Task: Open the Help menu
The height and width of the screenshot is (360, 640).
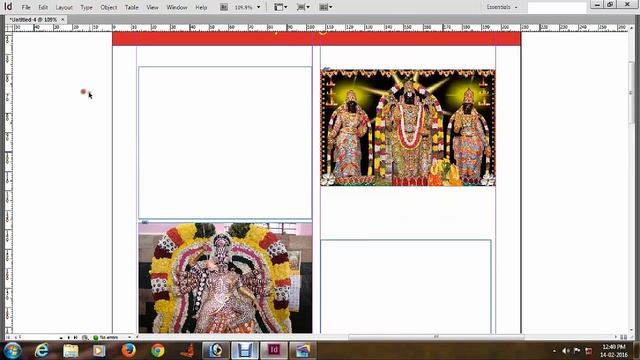Action: [201, 7]
